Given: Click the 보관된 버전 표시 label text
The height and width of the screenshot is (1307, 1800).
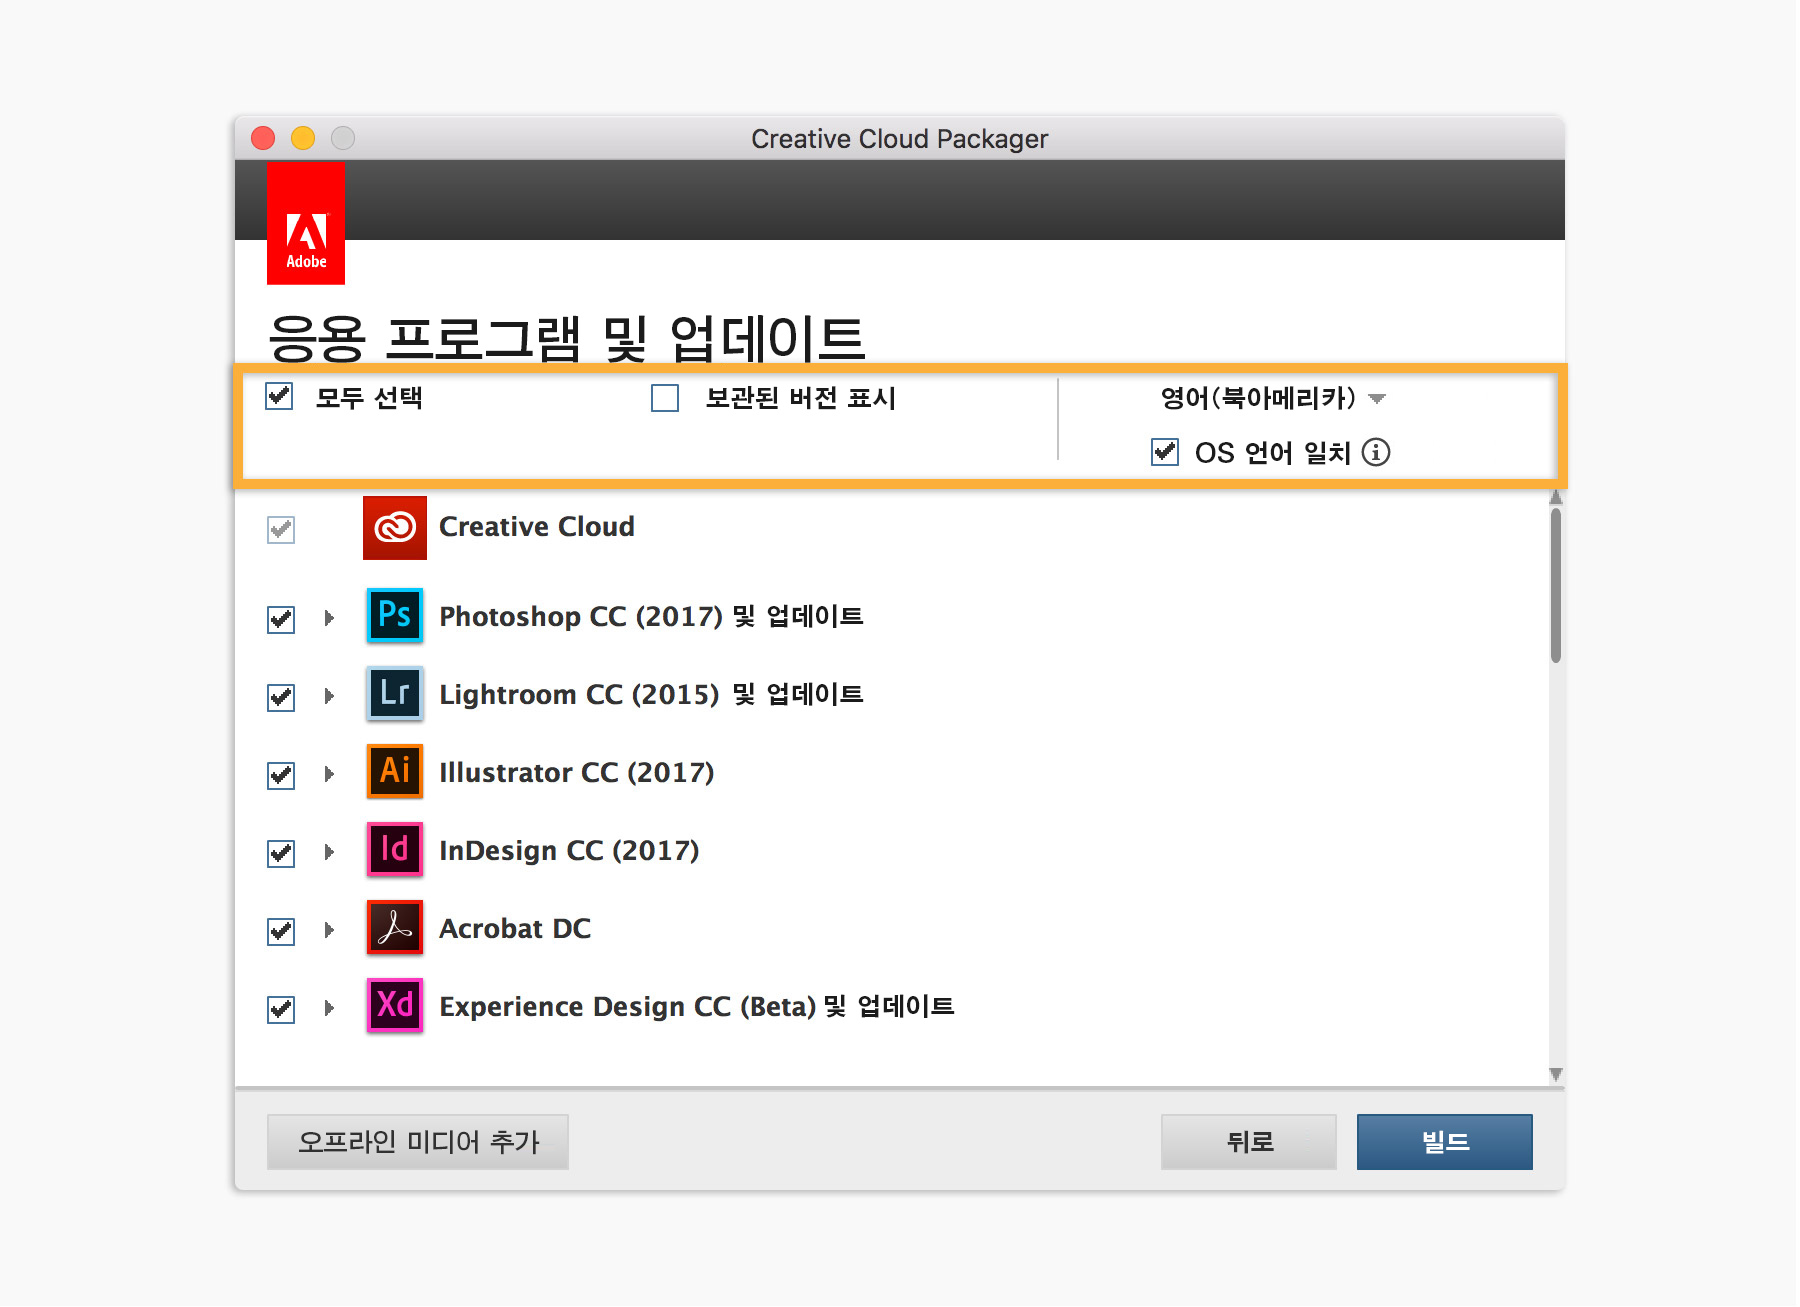Looking at the screenshot, I should pyautogui.click(x=801, y=398).
